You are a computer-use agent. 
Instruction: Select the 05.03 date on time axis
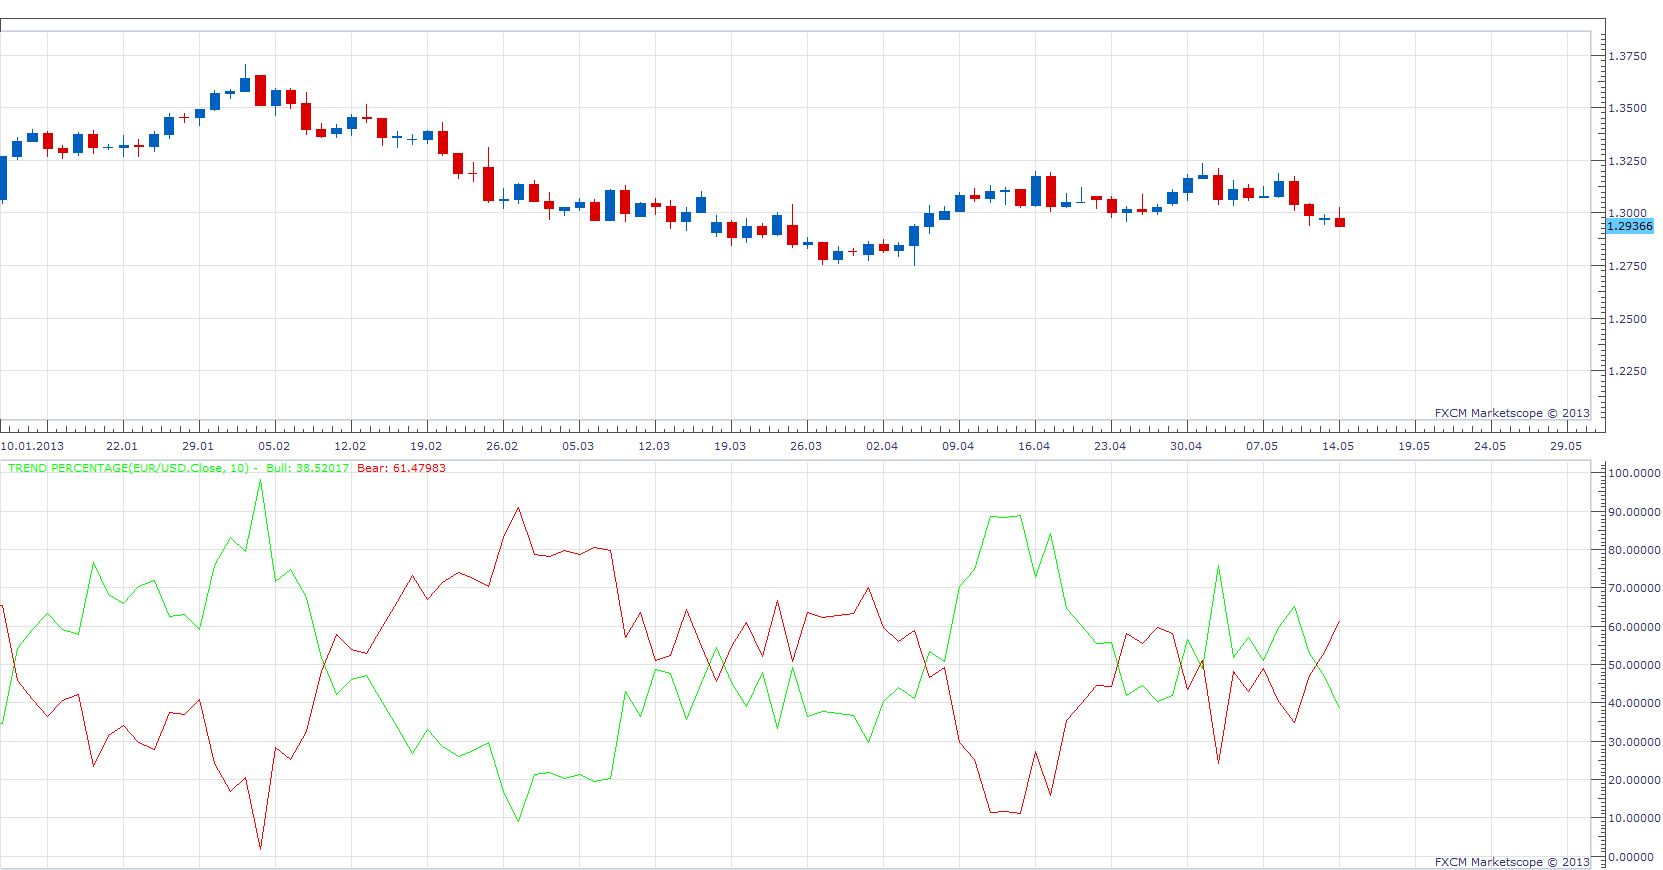click(x=578, y=446)
